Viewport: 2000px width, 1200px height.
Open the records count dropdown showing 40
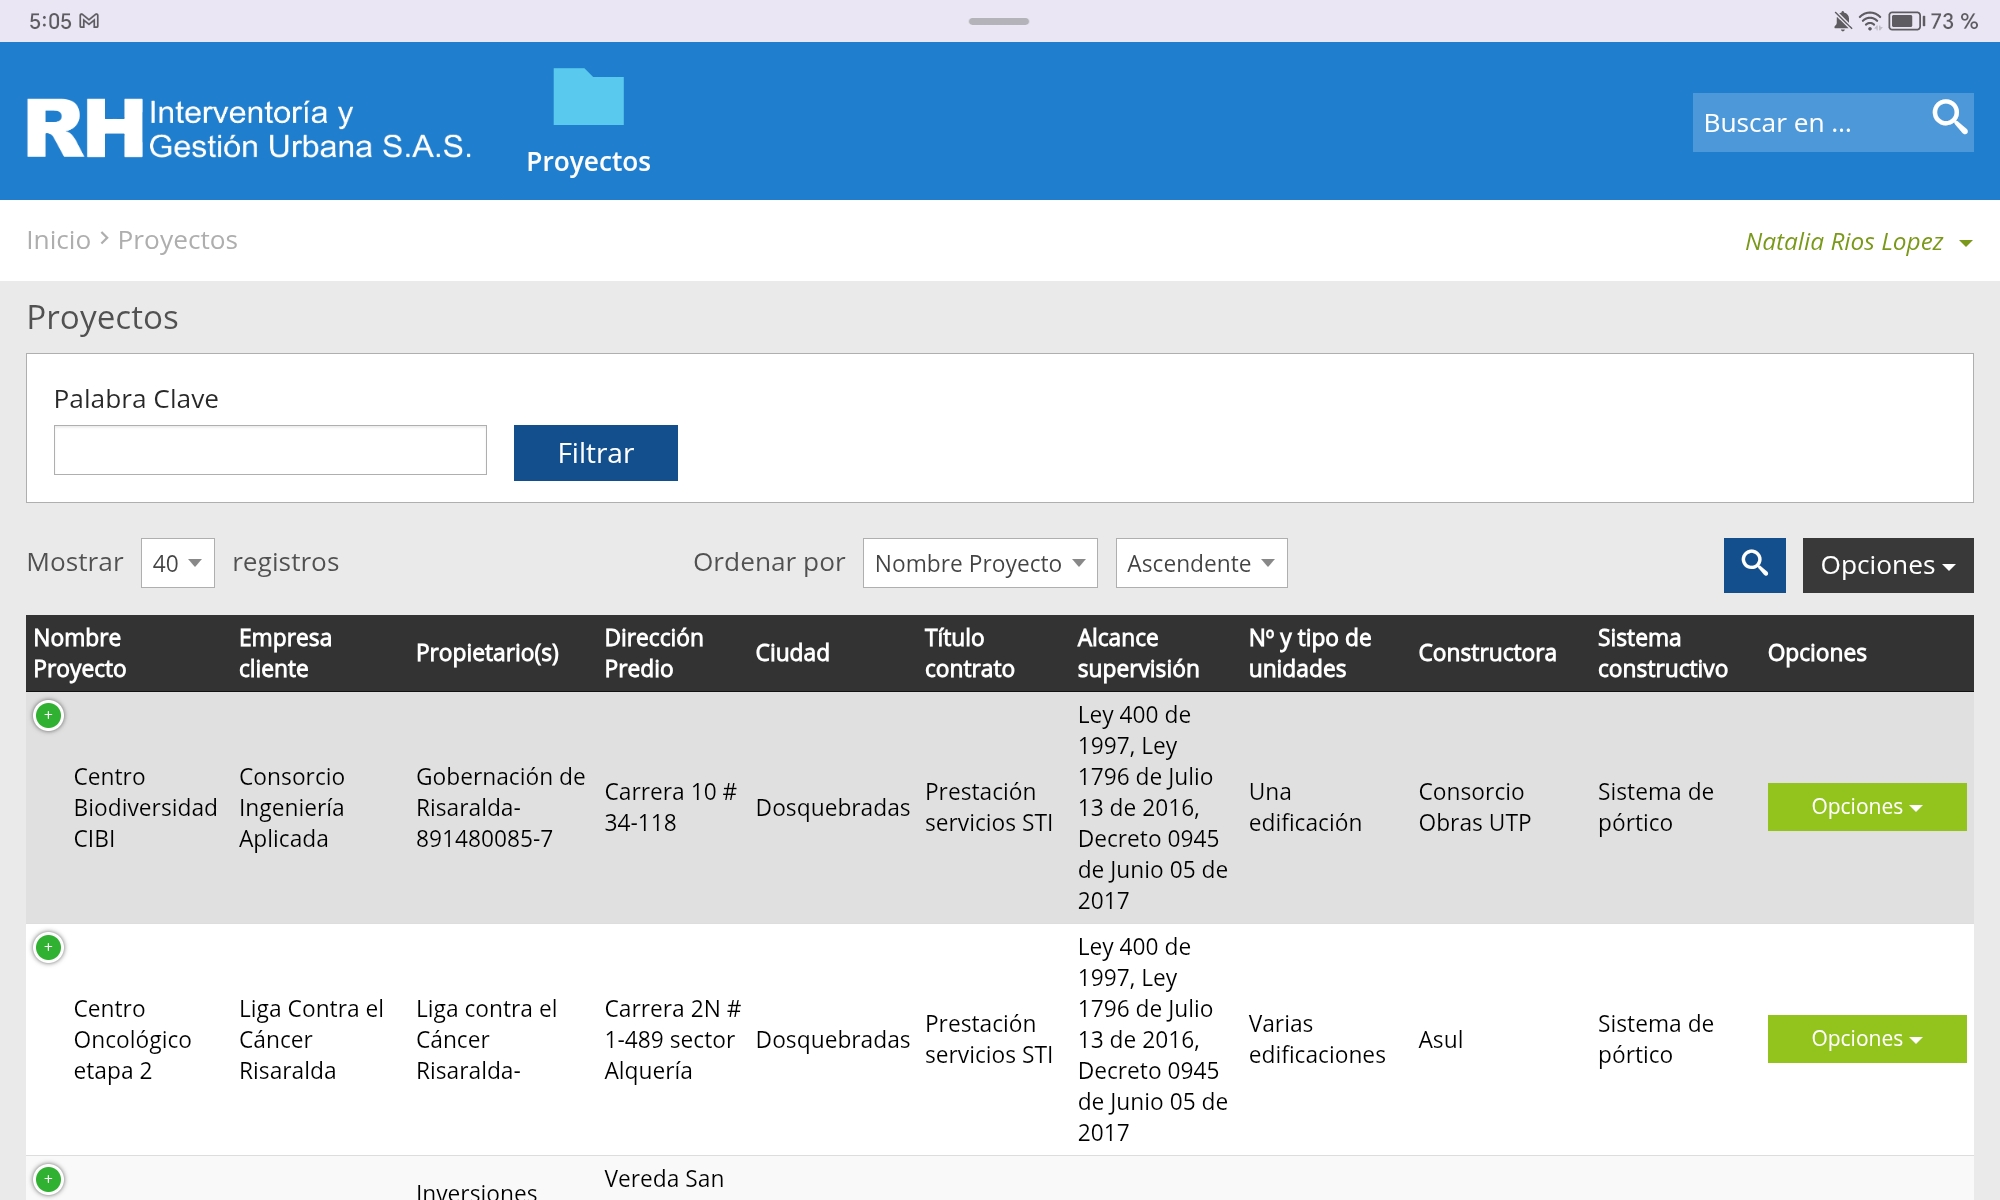[x=177, y=563]
